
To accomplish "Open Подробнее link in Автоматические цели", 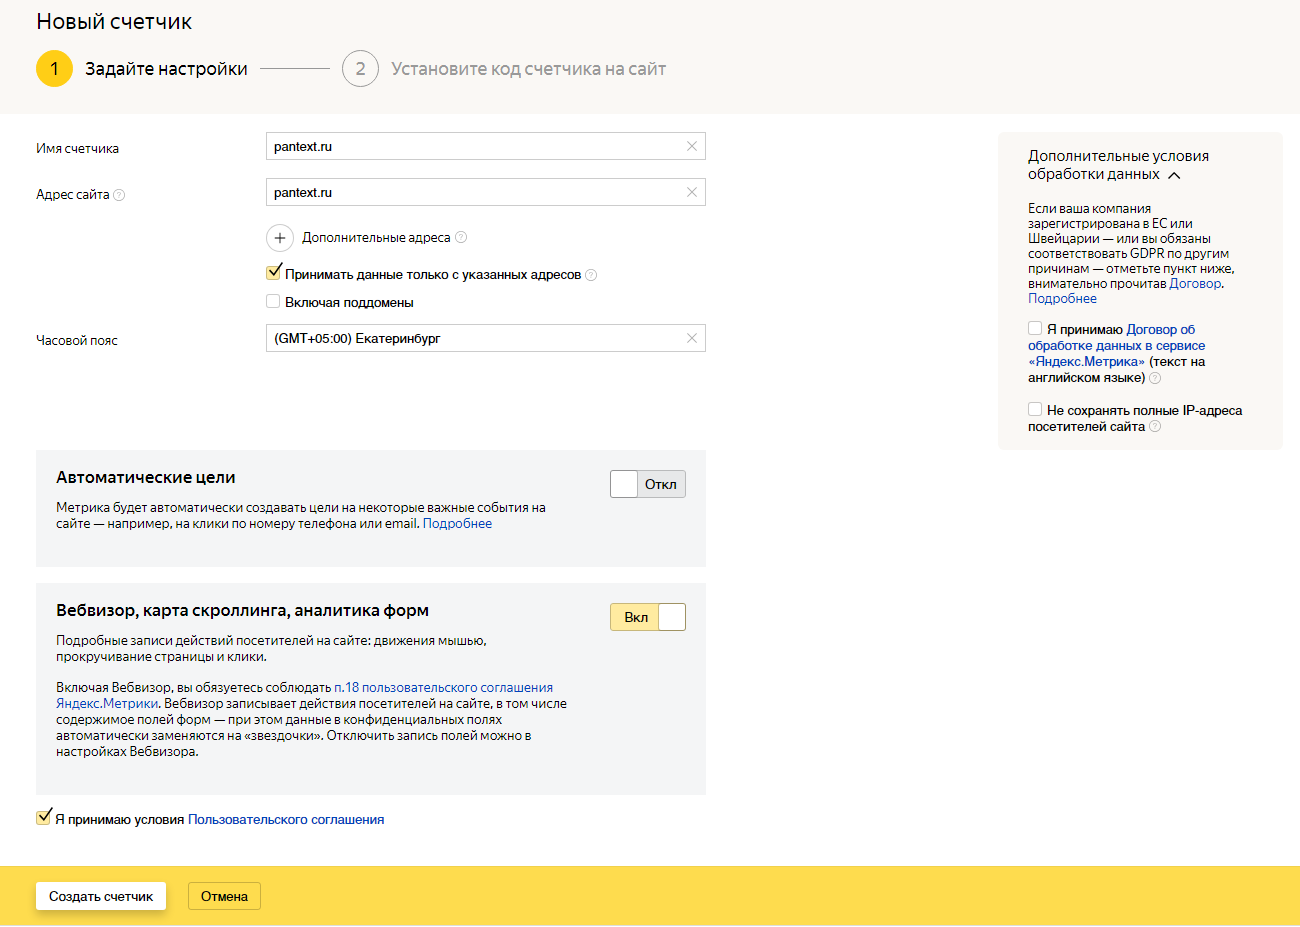I will 457,523.
